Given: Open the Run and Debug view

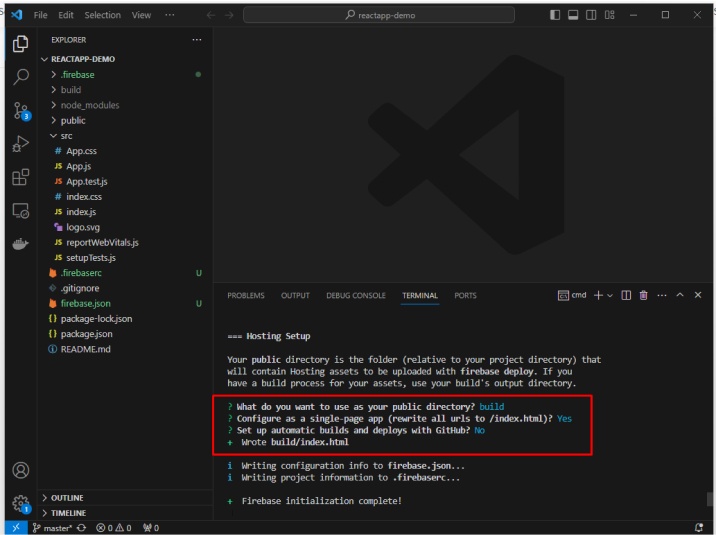Looking at the screenshot, I should (21, 144).
